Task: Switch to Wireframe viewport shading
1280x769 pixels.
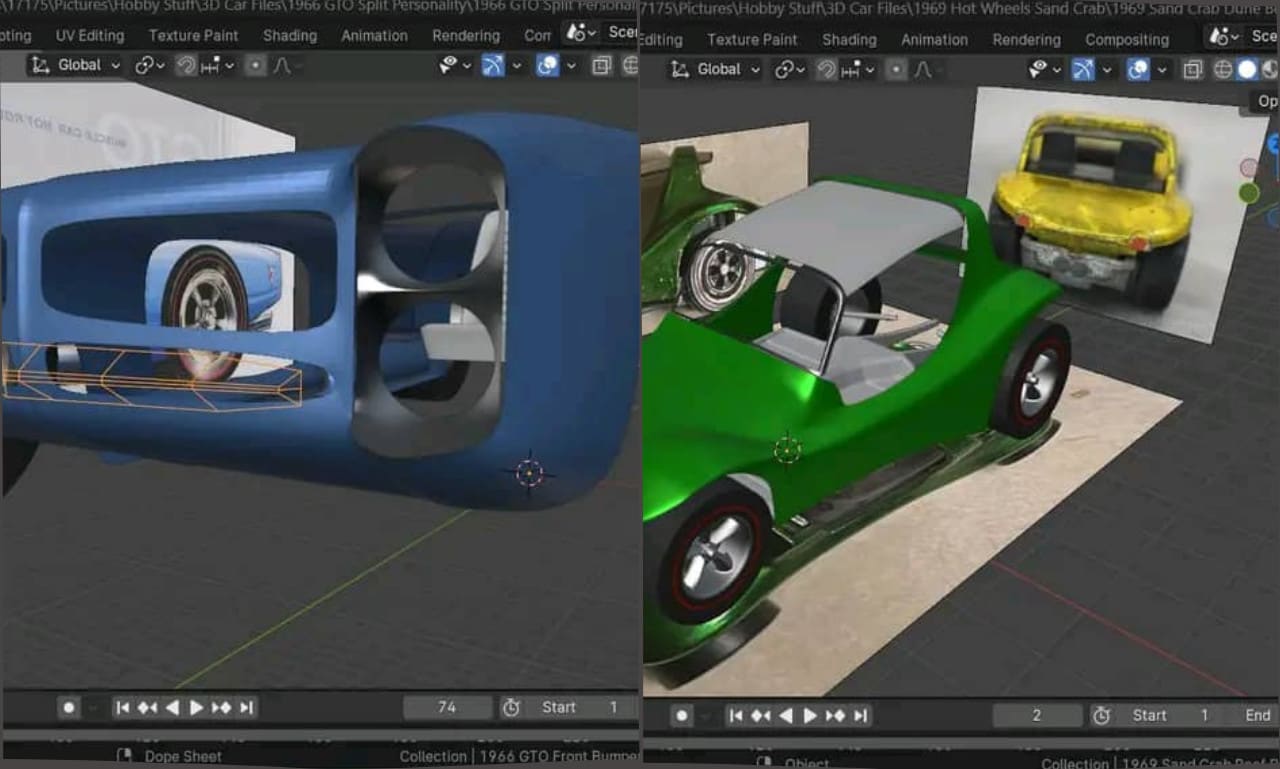Action: pos(1222,69)
